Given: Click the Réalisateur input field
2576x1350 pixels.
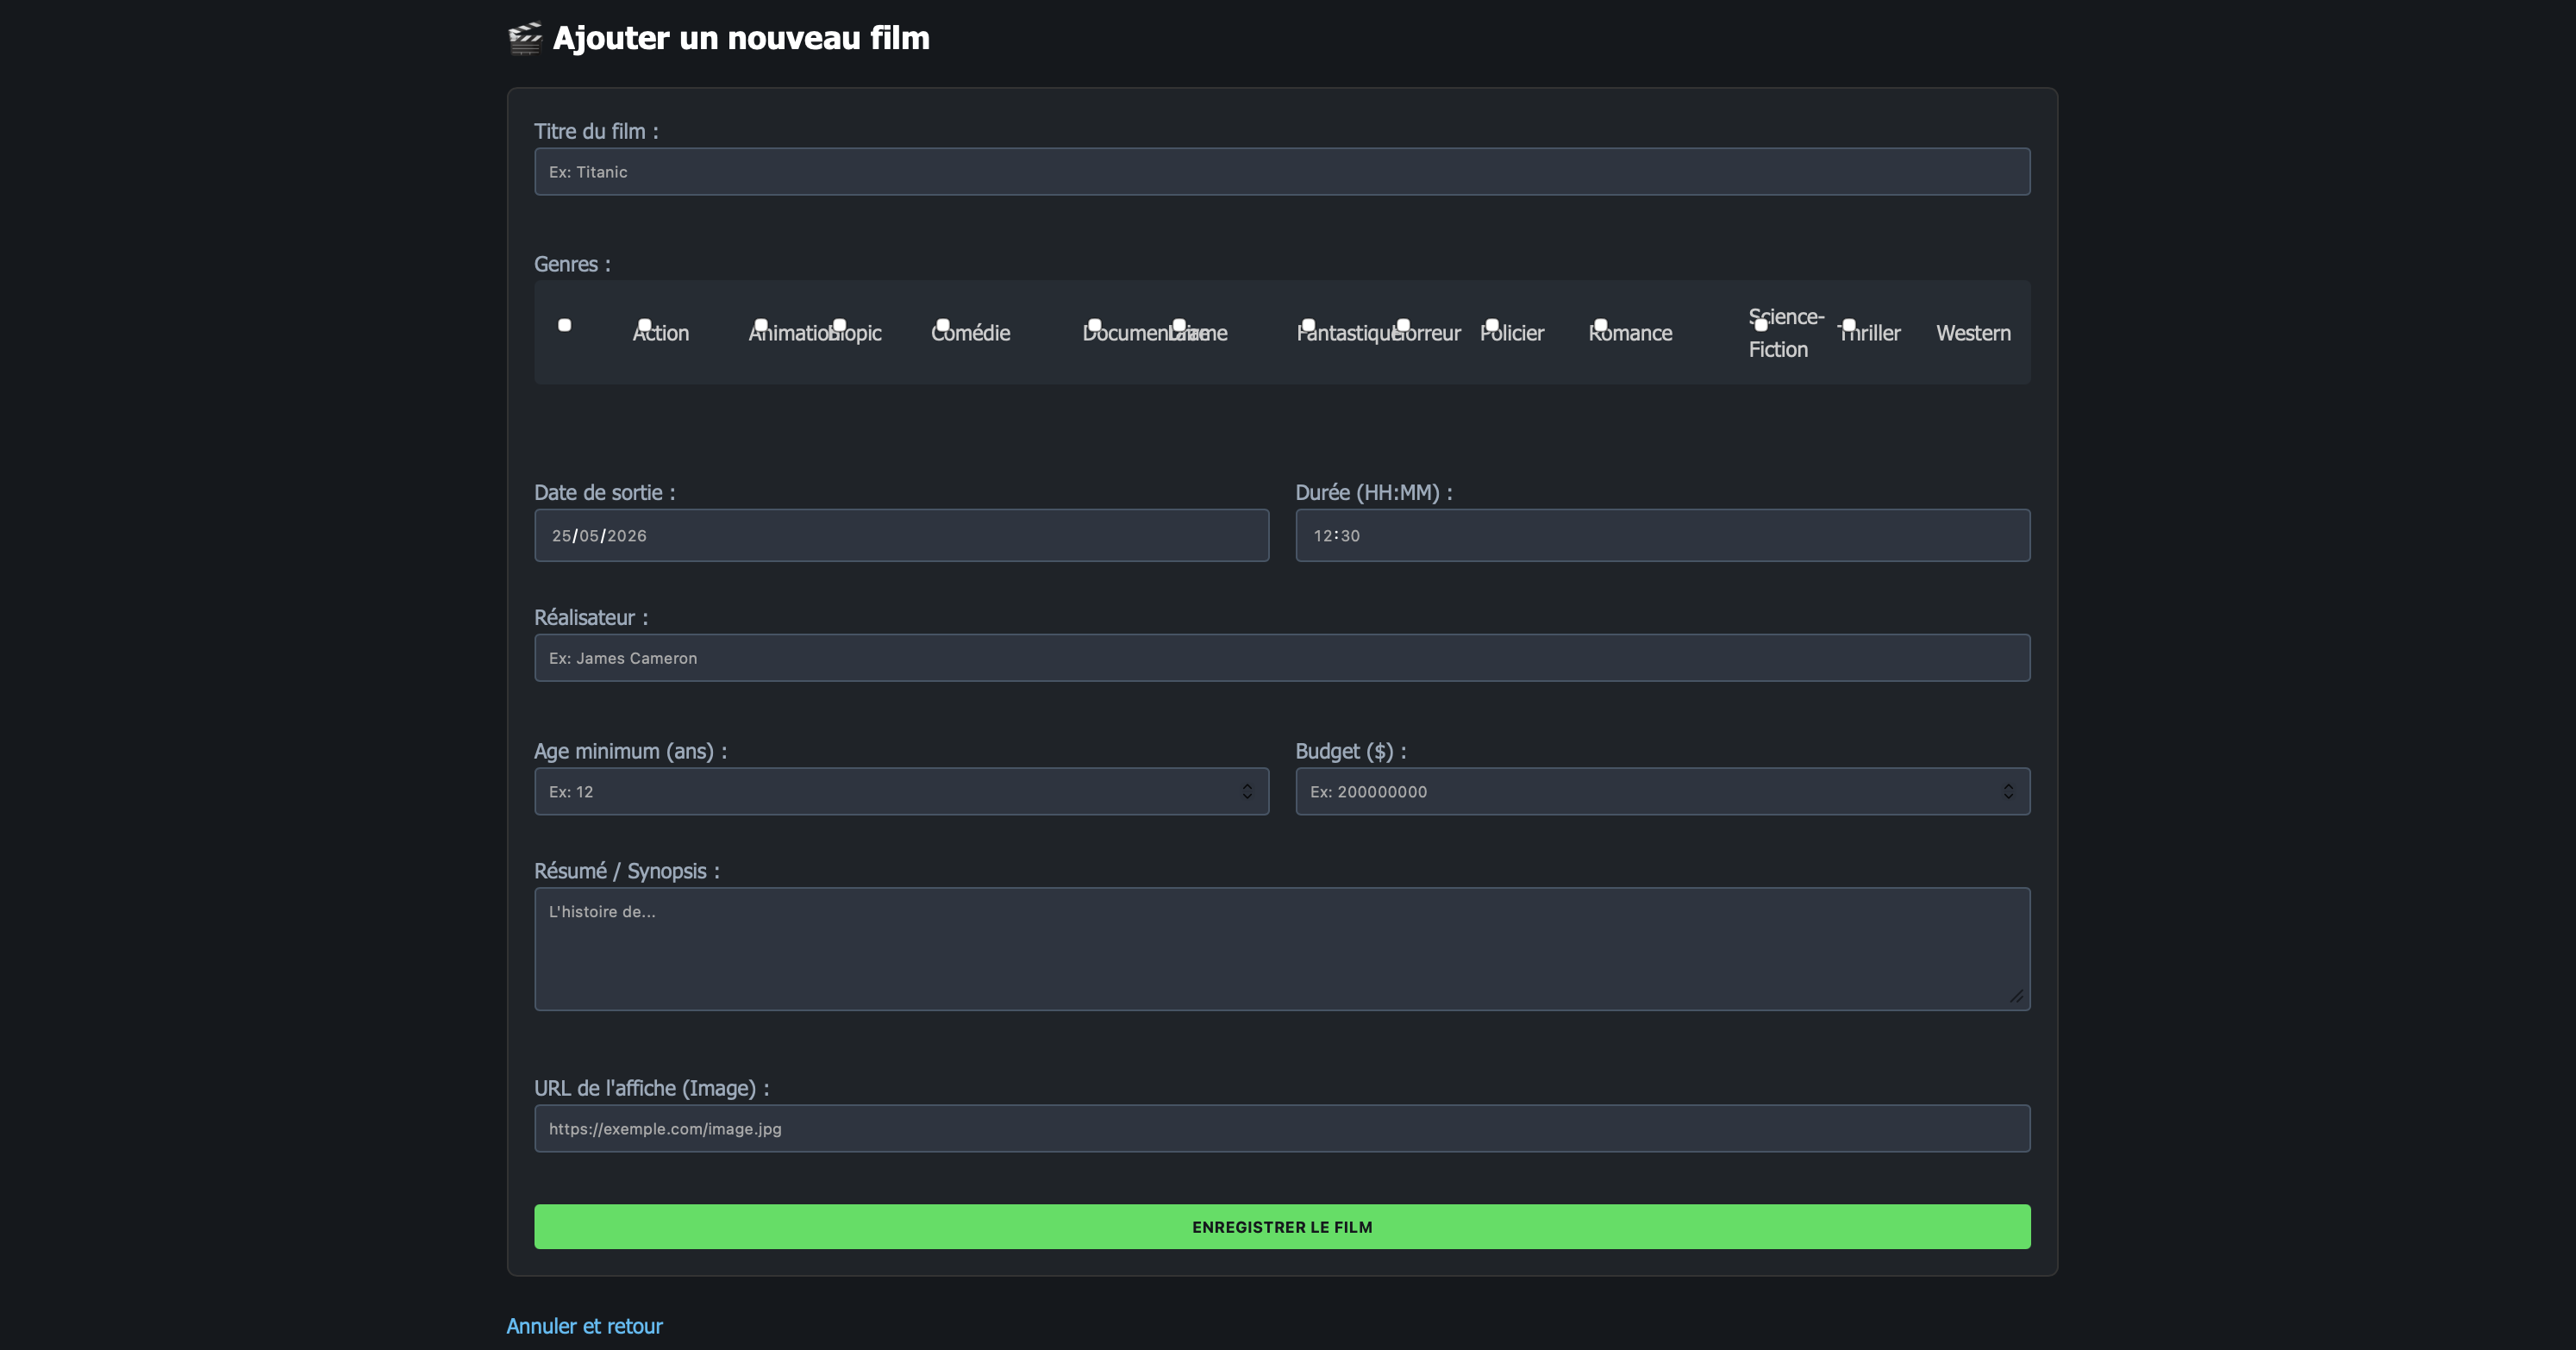Looking at the screenshot, I should pyautogui.click(x=1282, y=658).
